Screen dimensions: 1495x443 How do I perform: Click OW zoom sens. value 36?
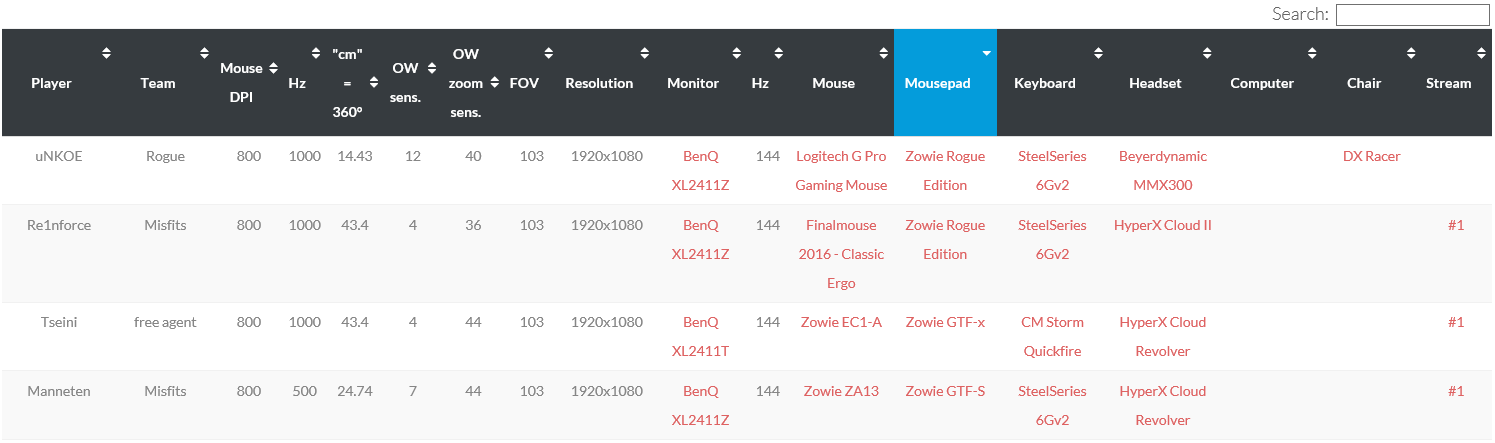click(473, 225)
